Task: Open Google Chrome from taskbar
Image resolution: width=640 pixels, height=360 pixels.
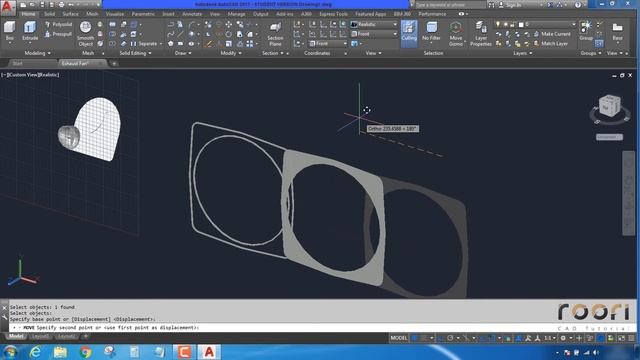Action: pos(85,352)
